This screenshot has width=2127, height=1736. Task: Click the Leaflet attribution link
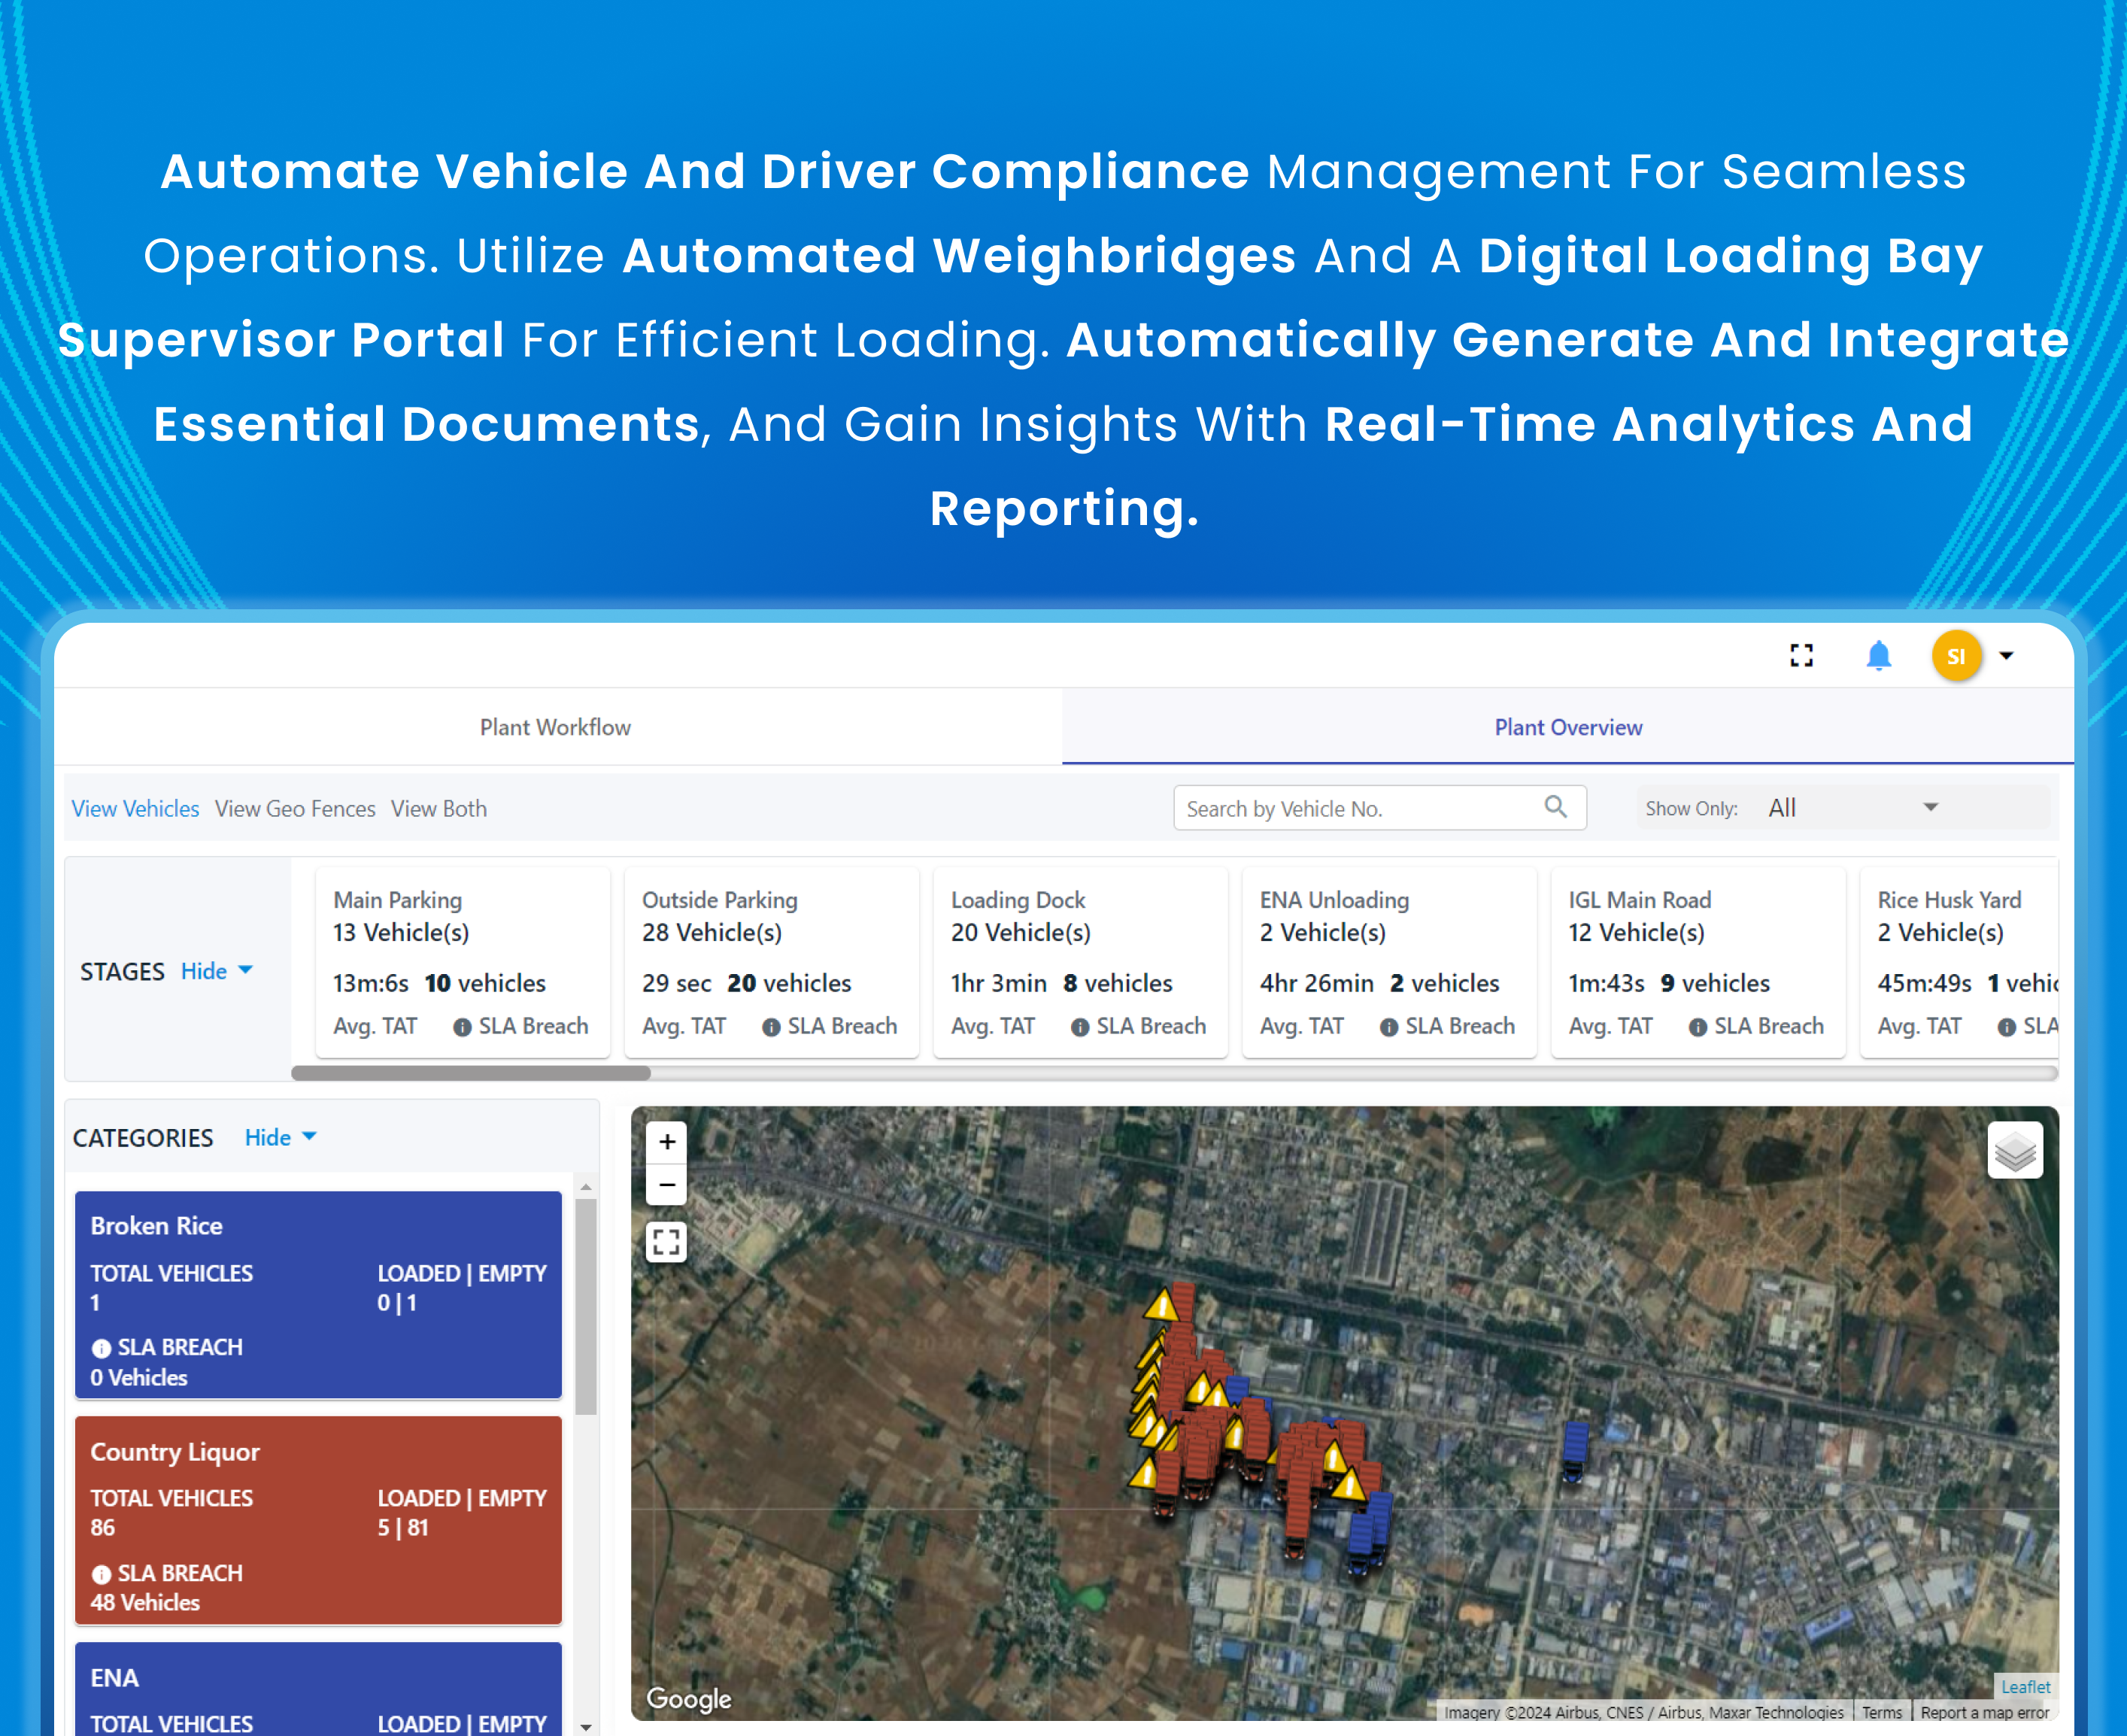coord(2025,1687)
